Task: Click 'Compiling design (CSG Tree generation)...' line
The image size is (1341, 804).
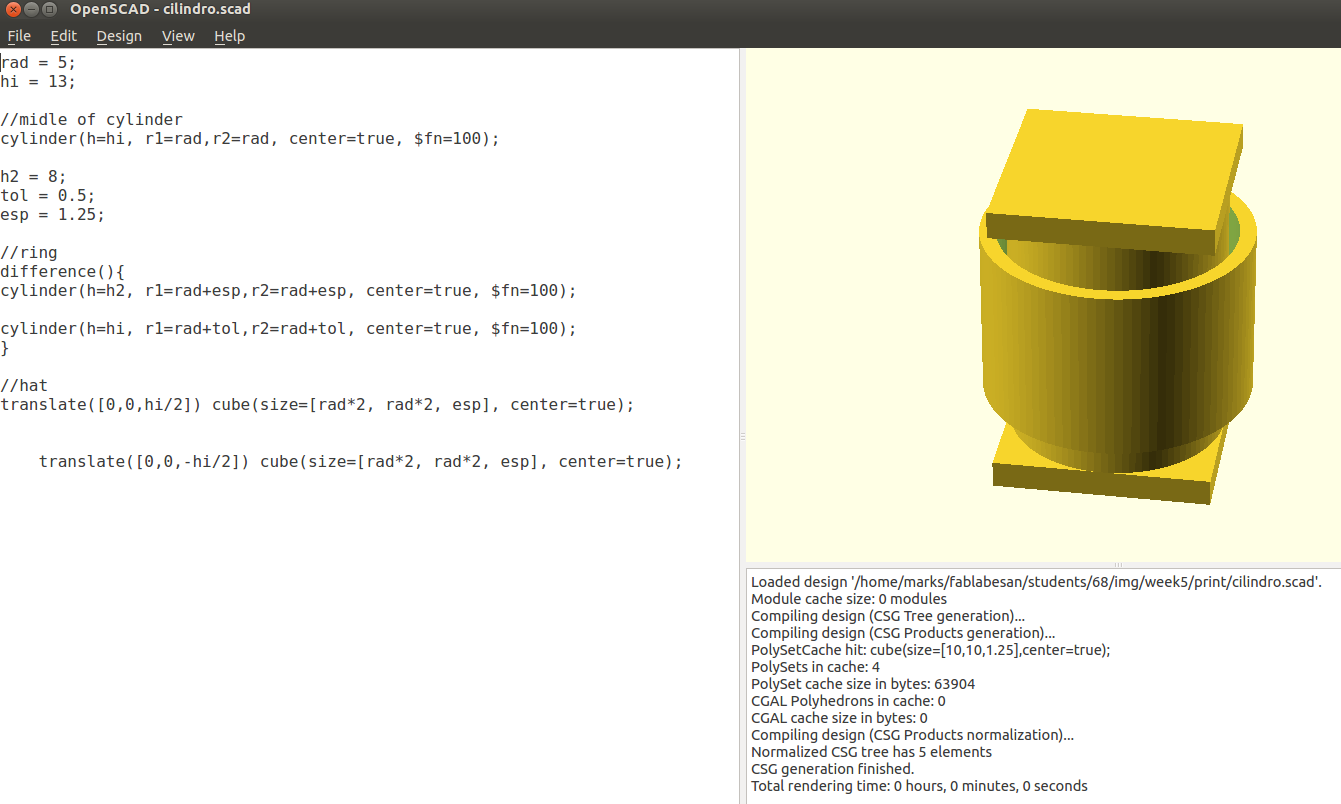Action: pos(887,616)
